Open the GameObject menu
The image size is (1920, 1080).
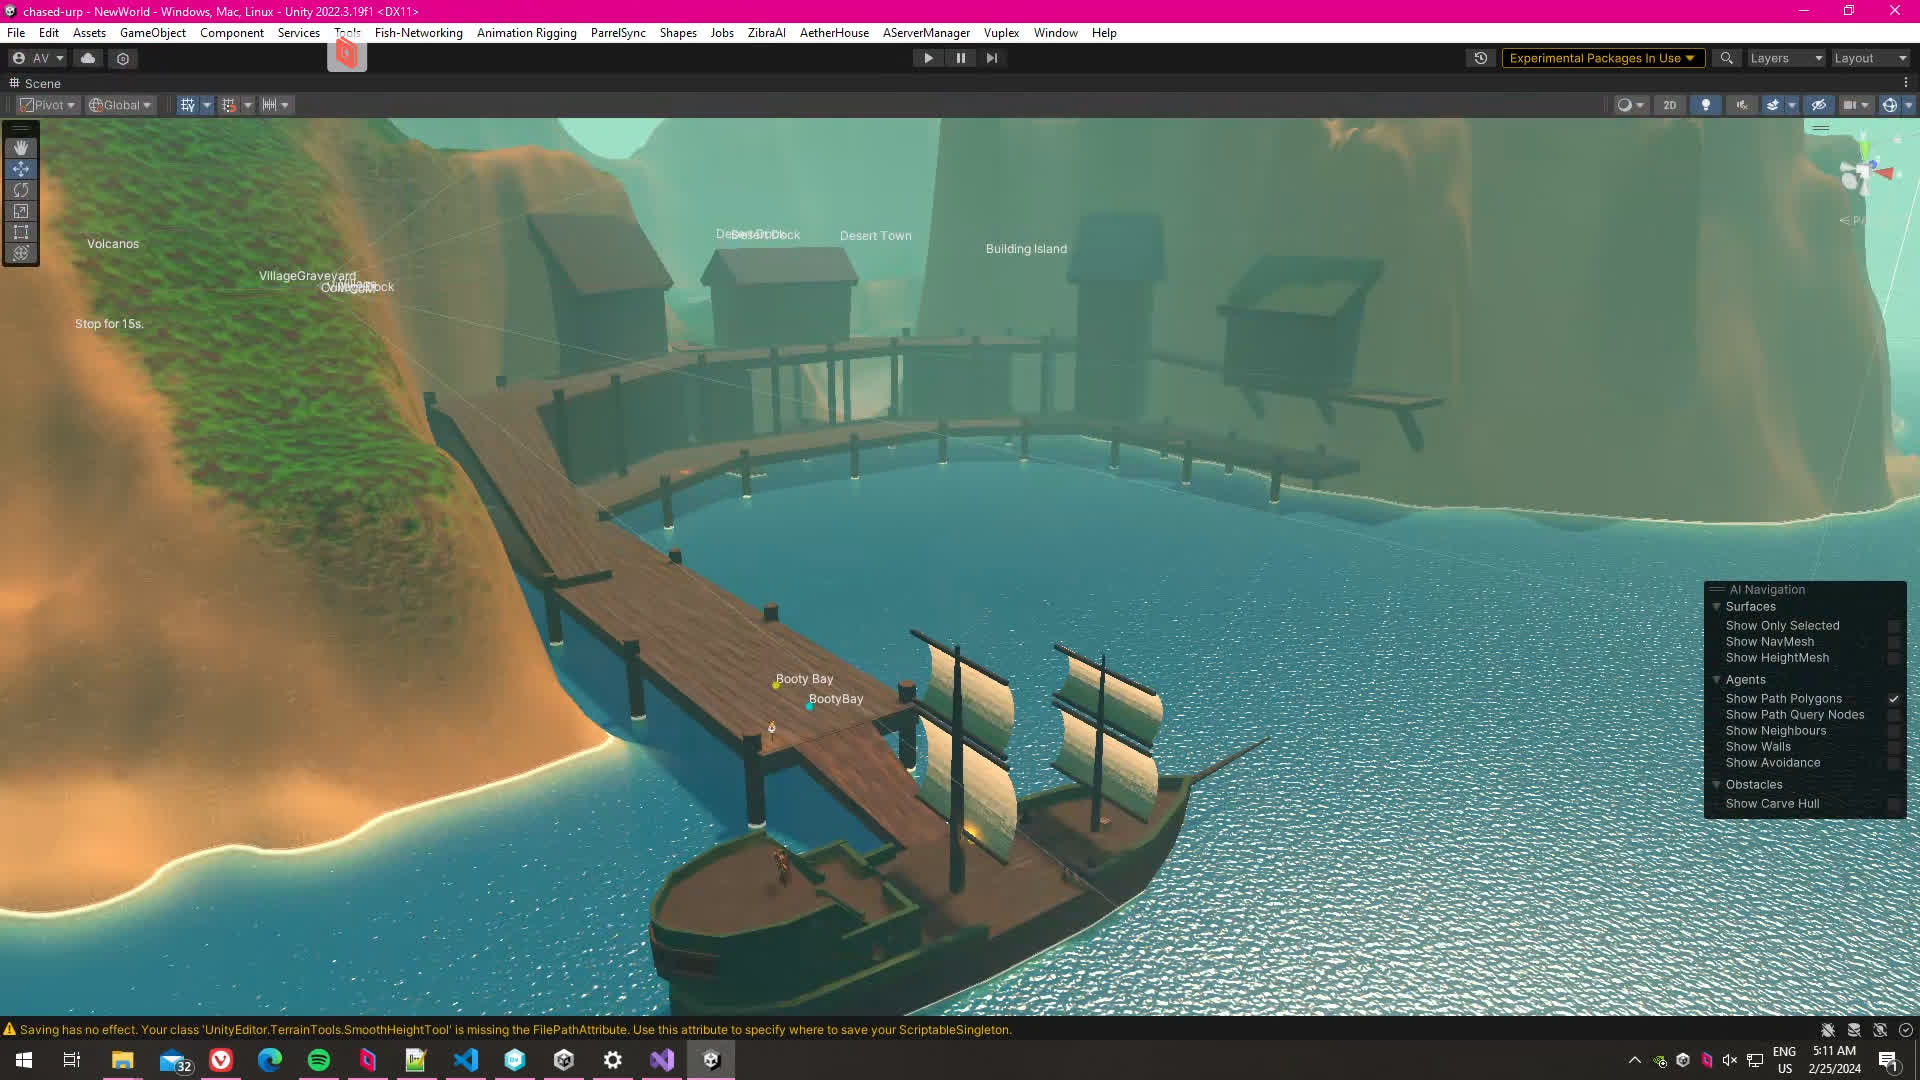click(152, 33)
